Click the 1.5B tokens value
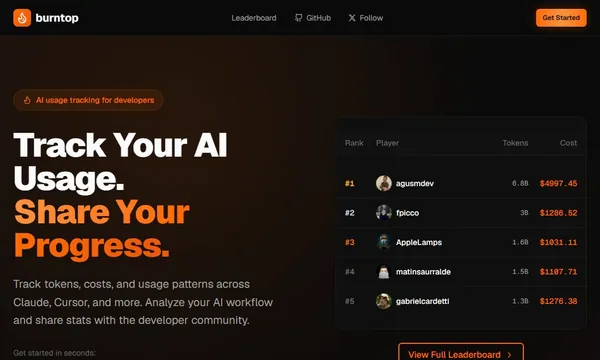 click(x=520, y=272)
